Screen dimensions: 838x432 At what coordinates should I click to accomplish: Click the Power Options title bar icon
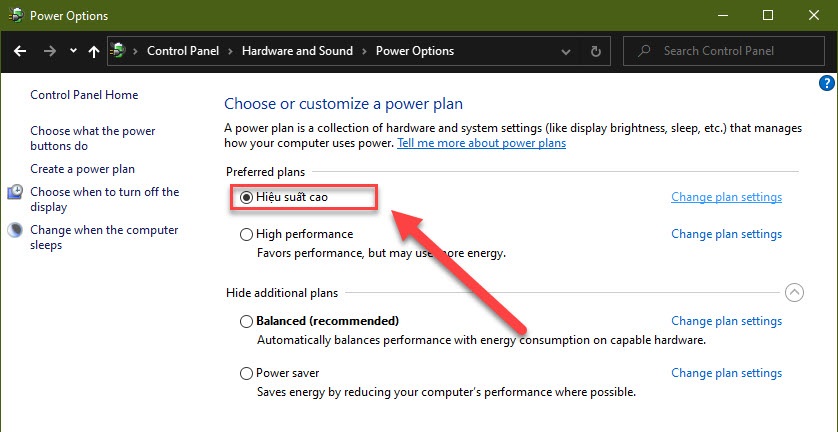tap(15, 16)
